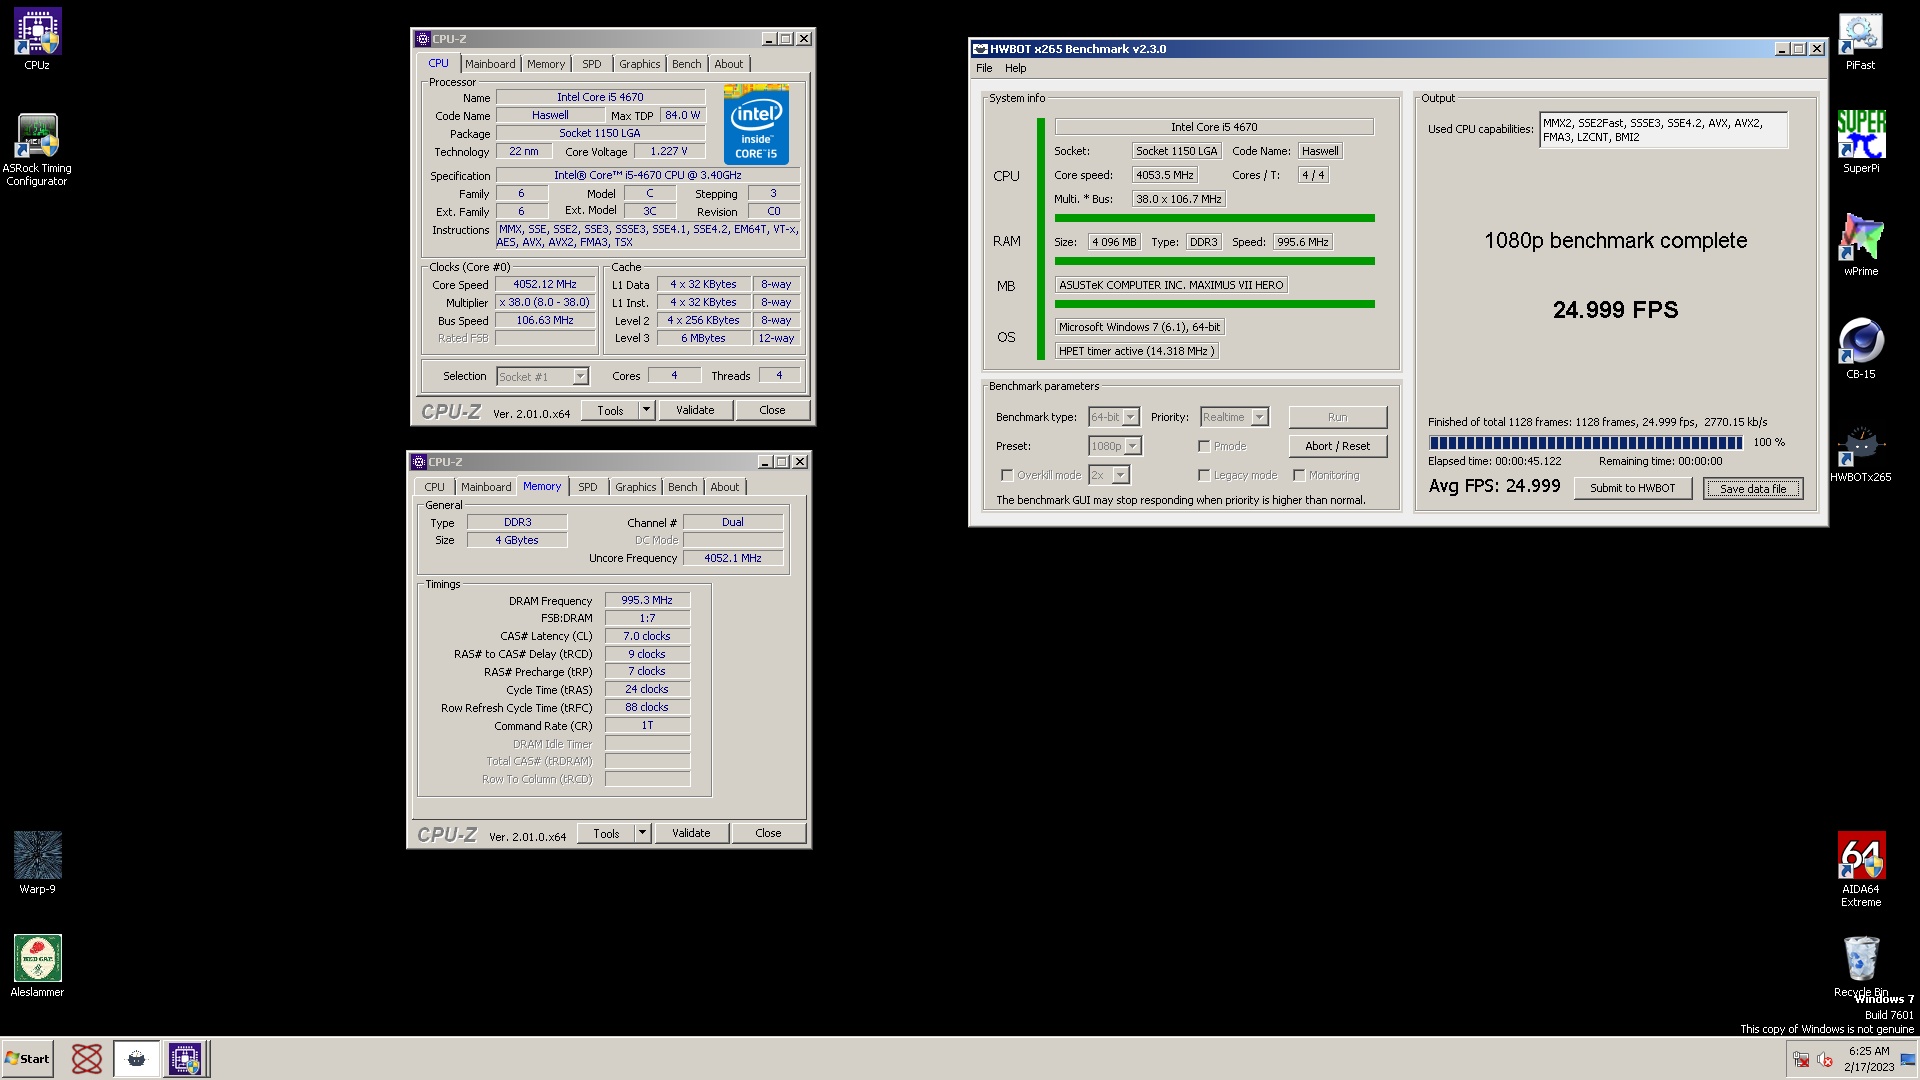Click ASUSTeK MAXIMUS VII HERO motherboard field

click(x=1171, y=285)
